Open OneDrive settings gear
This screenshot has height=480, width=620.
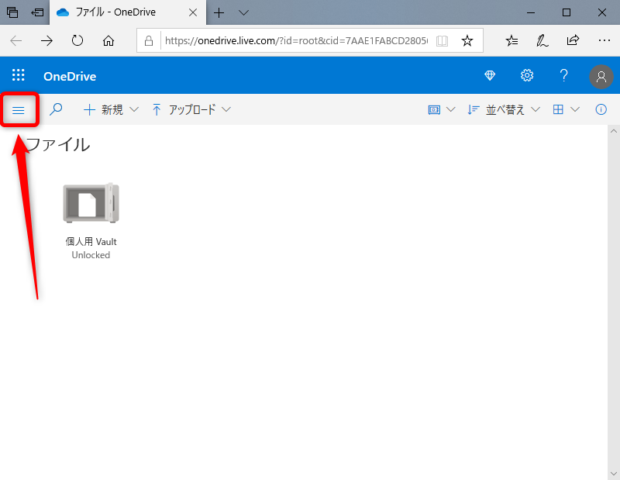[527, 75]
